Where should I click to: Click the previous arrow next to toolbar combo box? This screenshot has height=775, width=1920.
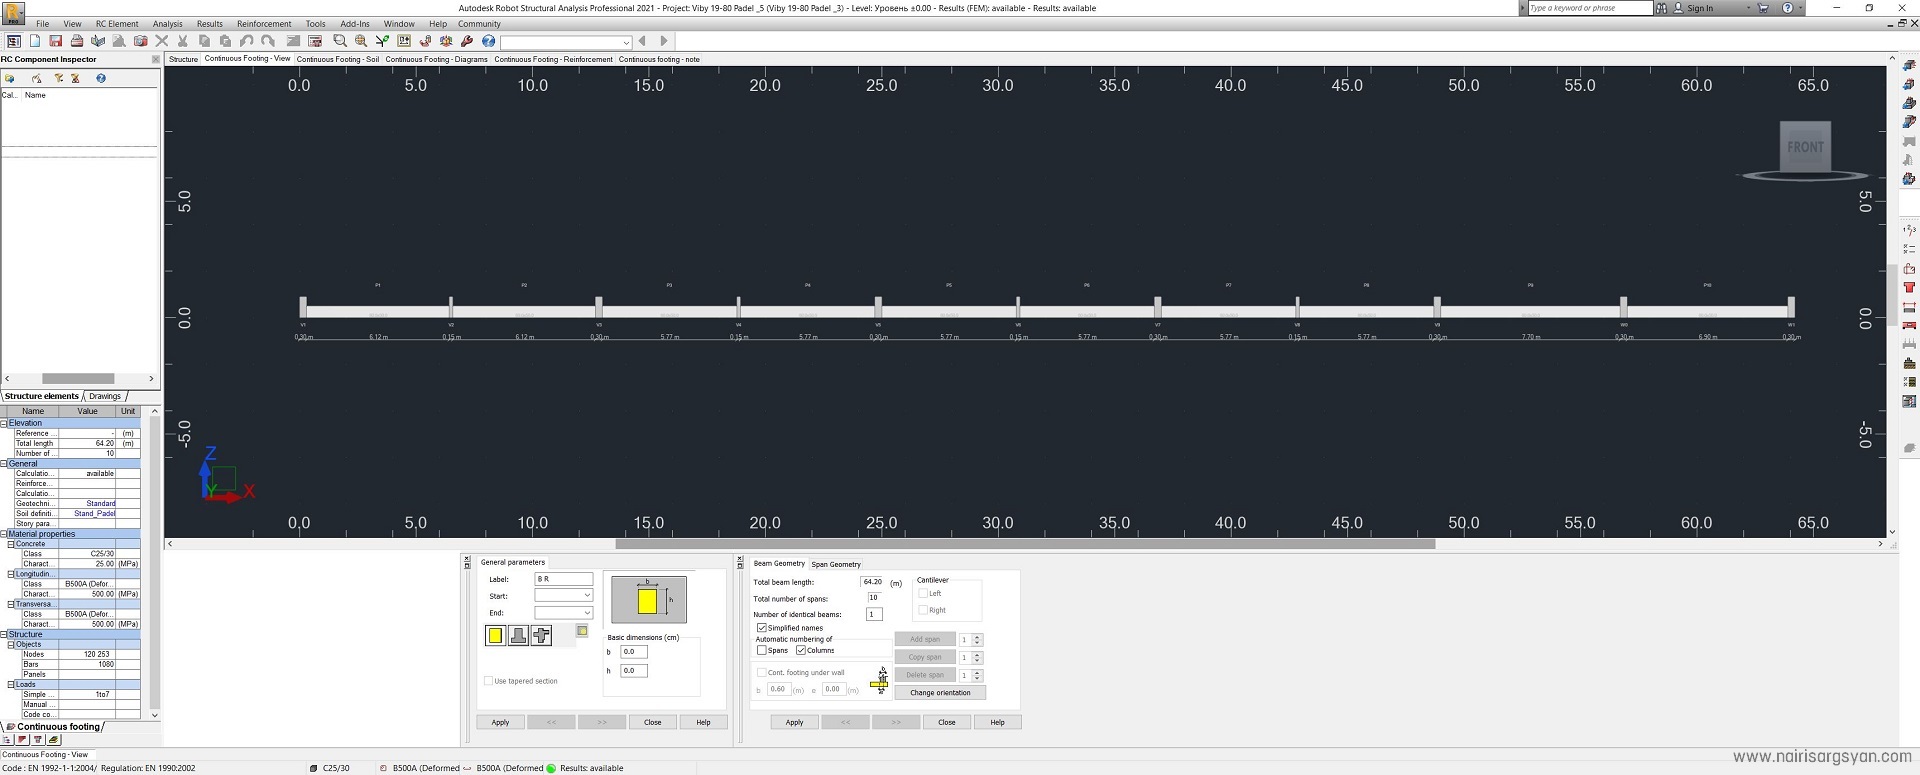pos(642,41)
